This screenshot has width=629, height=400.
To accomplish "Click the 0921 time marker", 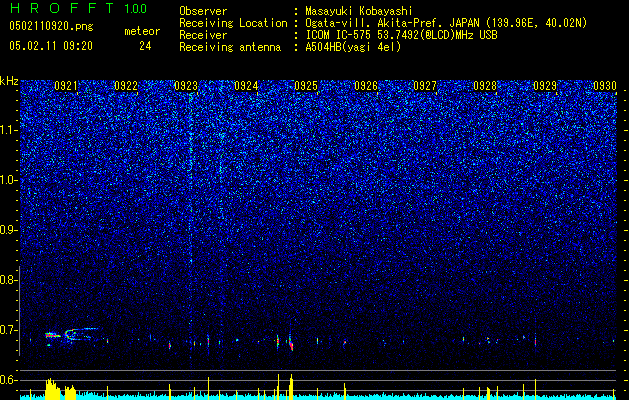I will click(x=66, y=86).
